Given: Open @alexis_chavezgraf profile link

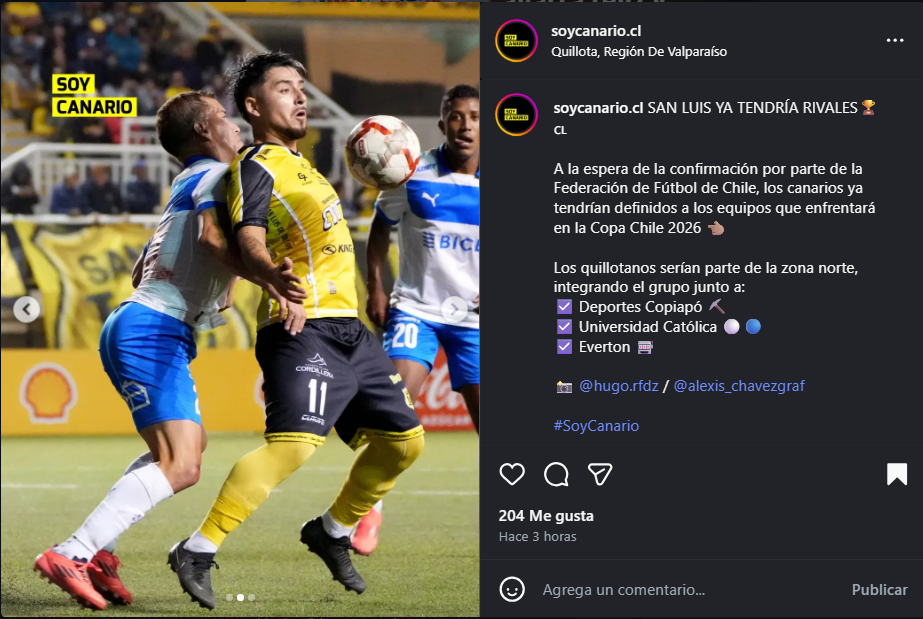Looking at the screenshot, I should pyautogui.click(x=739, y=386).
